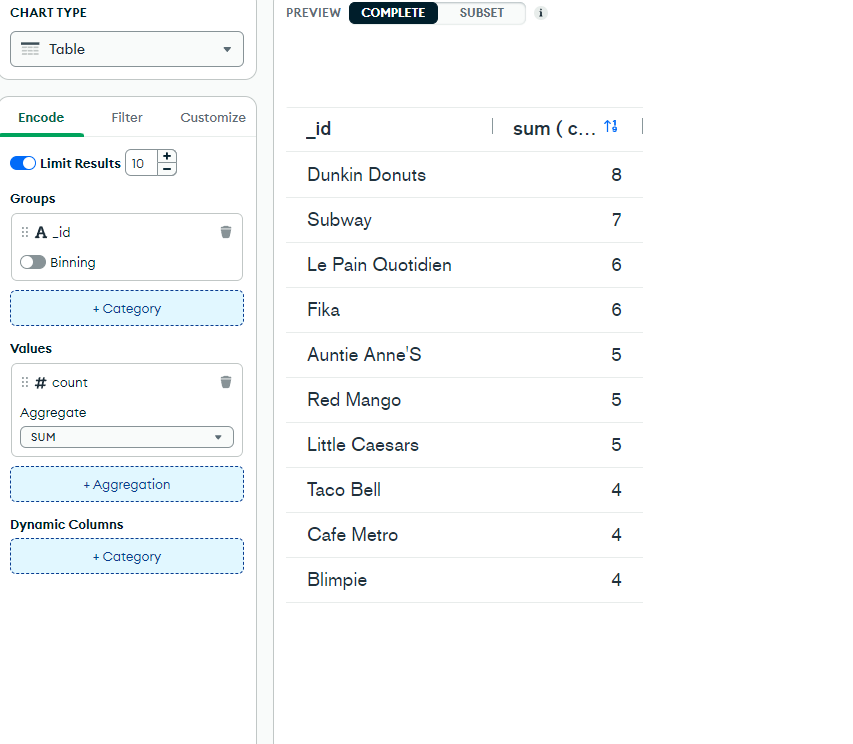Viewport: 853px width, 744px height.
Task: Open the Customize tab
Action: click(x=213, y=117)
